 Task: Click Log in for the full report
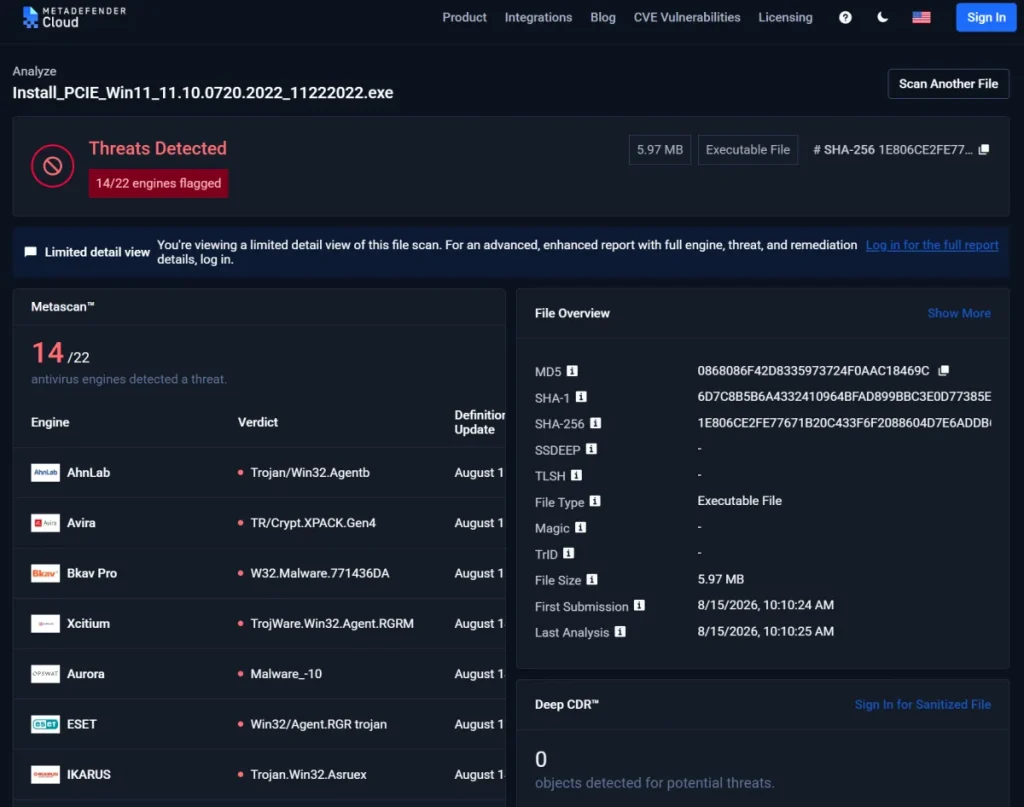(932, 245)
